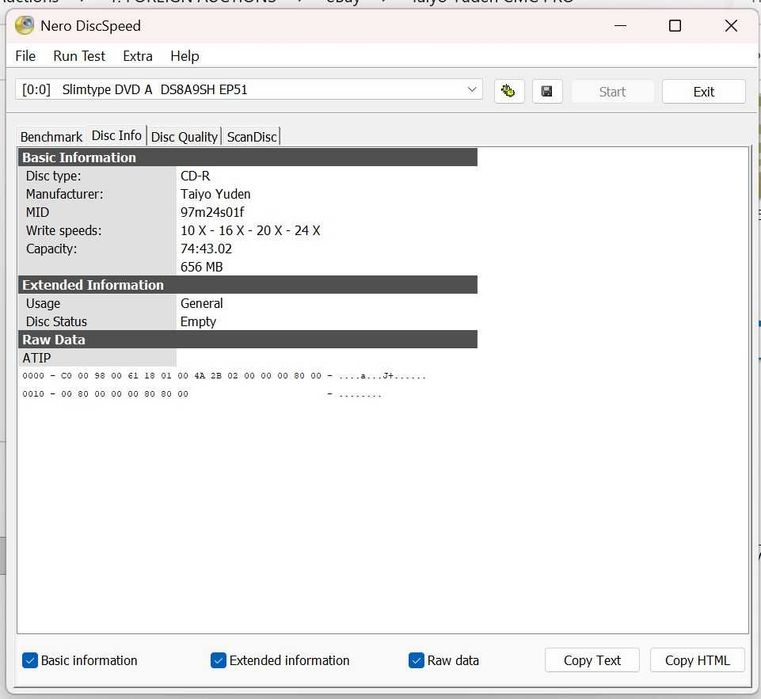
Task: Click the Start button
Action: point(612,92)
